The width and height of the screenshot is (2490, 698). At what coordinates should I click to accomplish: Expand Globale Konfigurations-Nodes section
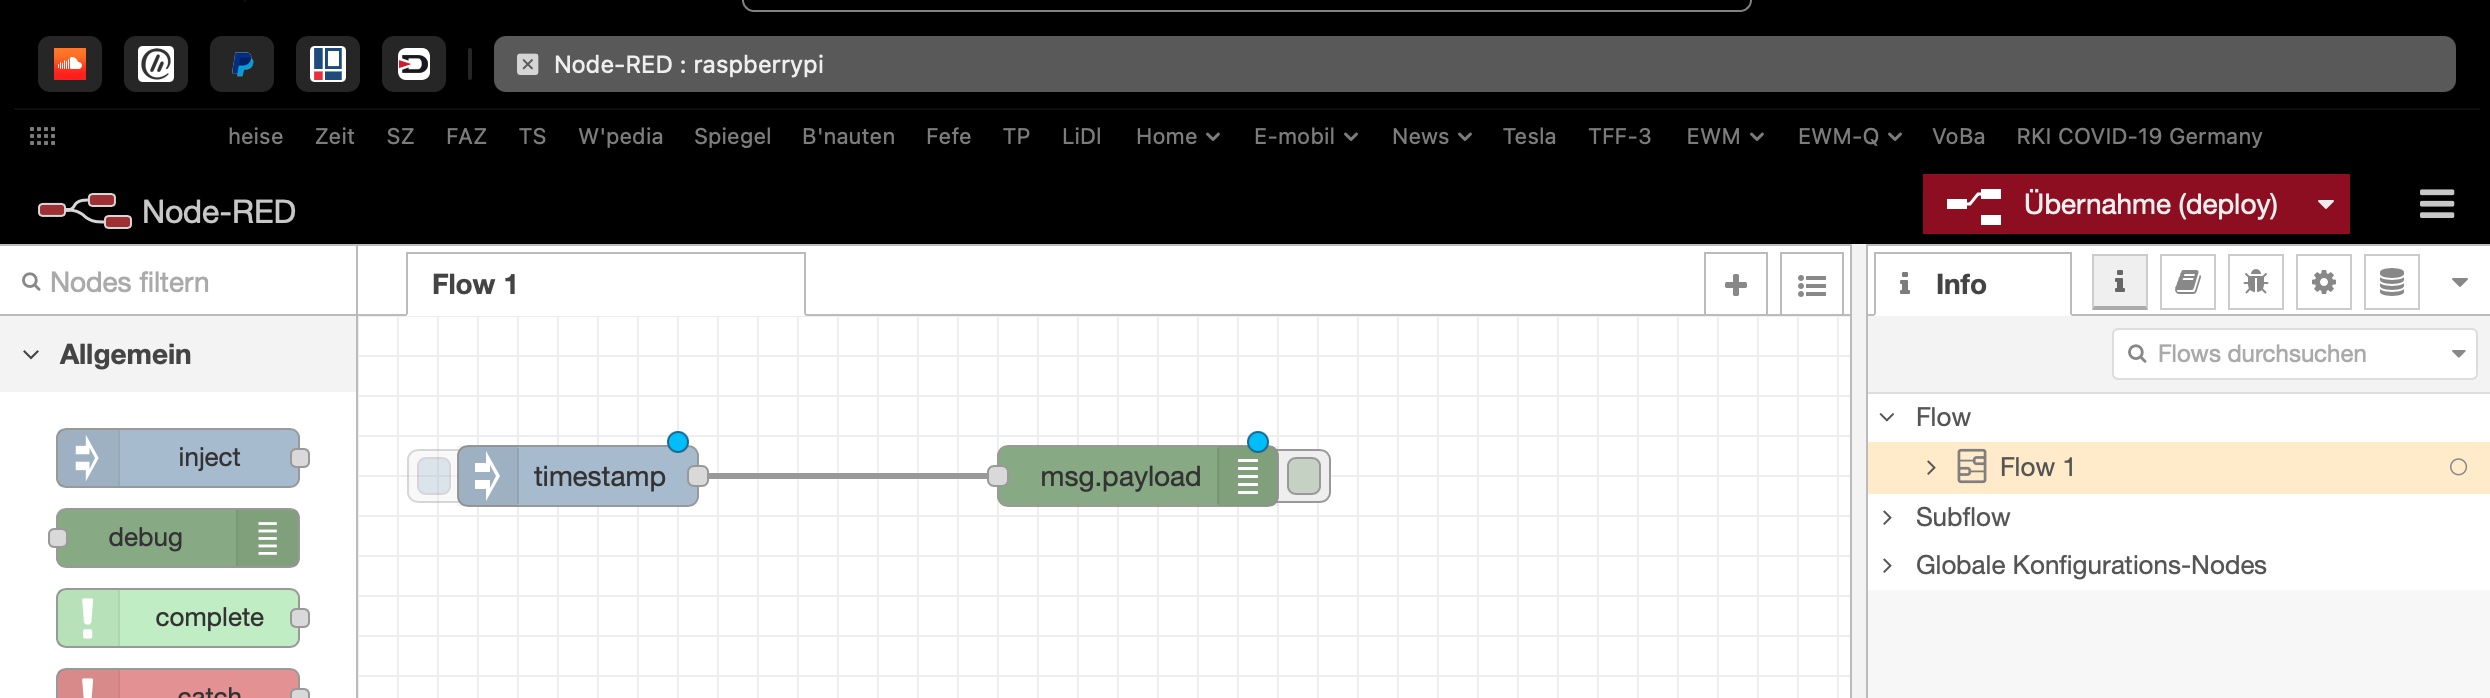[x=1888, y=565]
